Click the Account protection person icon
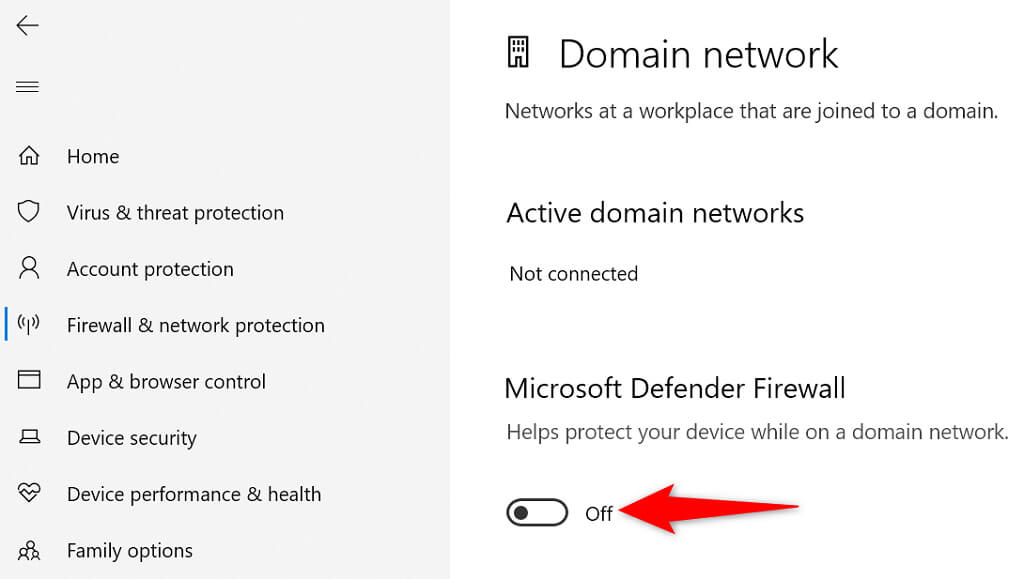The image size is (1024, 579). 29,268
